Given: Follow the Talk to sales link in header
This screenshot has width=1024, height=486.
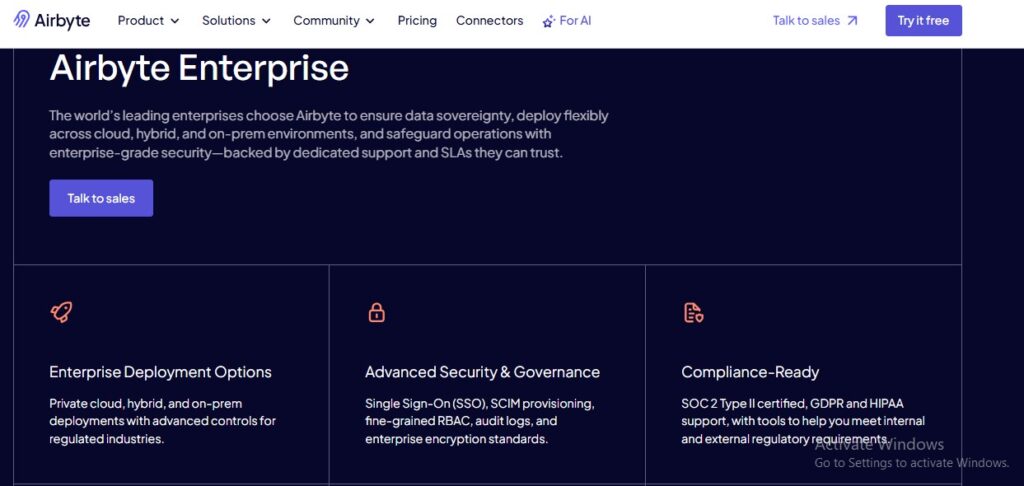Looking at the screenshot, I should (x=806, y=20).
